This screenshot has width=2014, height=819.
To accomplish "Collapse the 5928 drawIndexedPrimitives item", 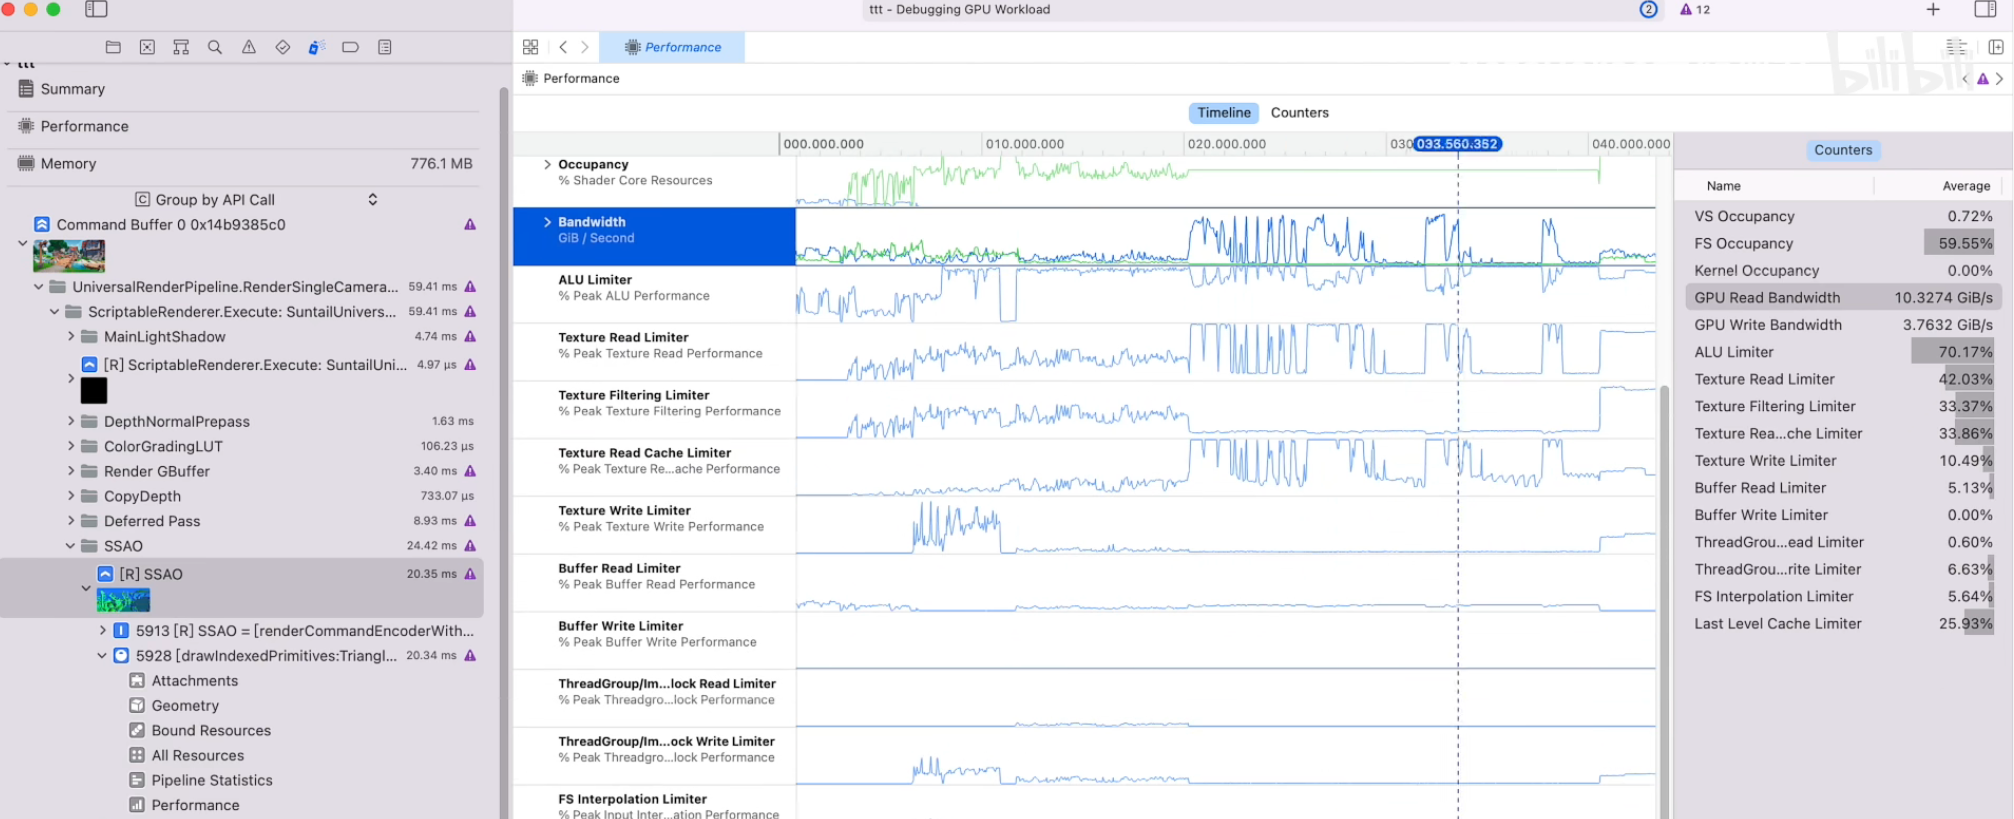I will (x=102, y=656).
